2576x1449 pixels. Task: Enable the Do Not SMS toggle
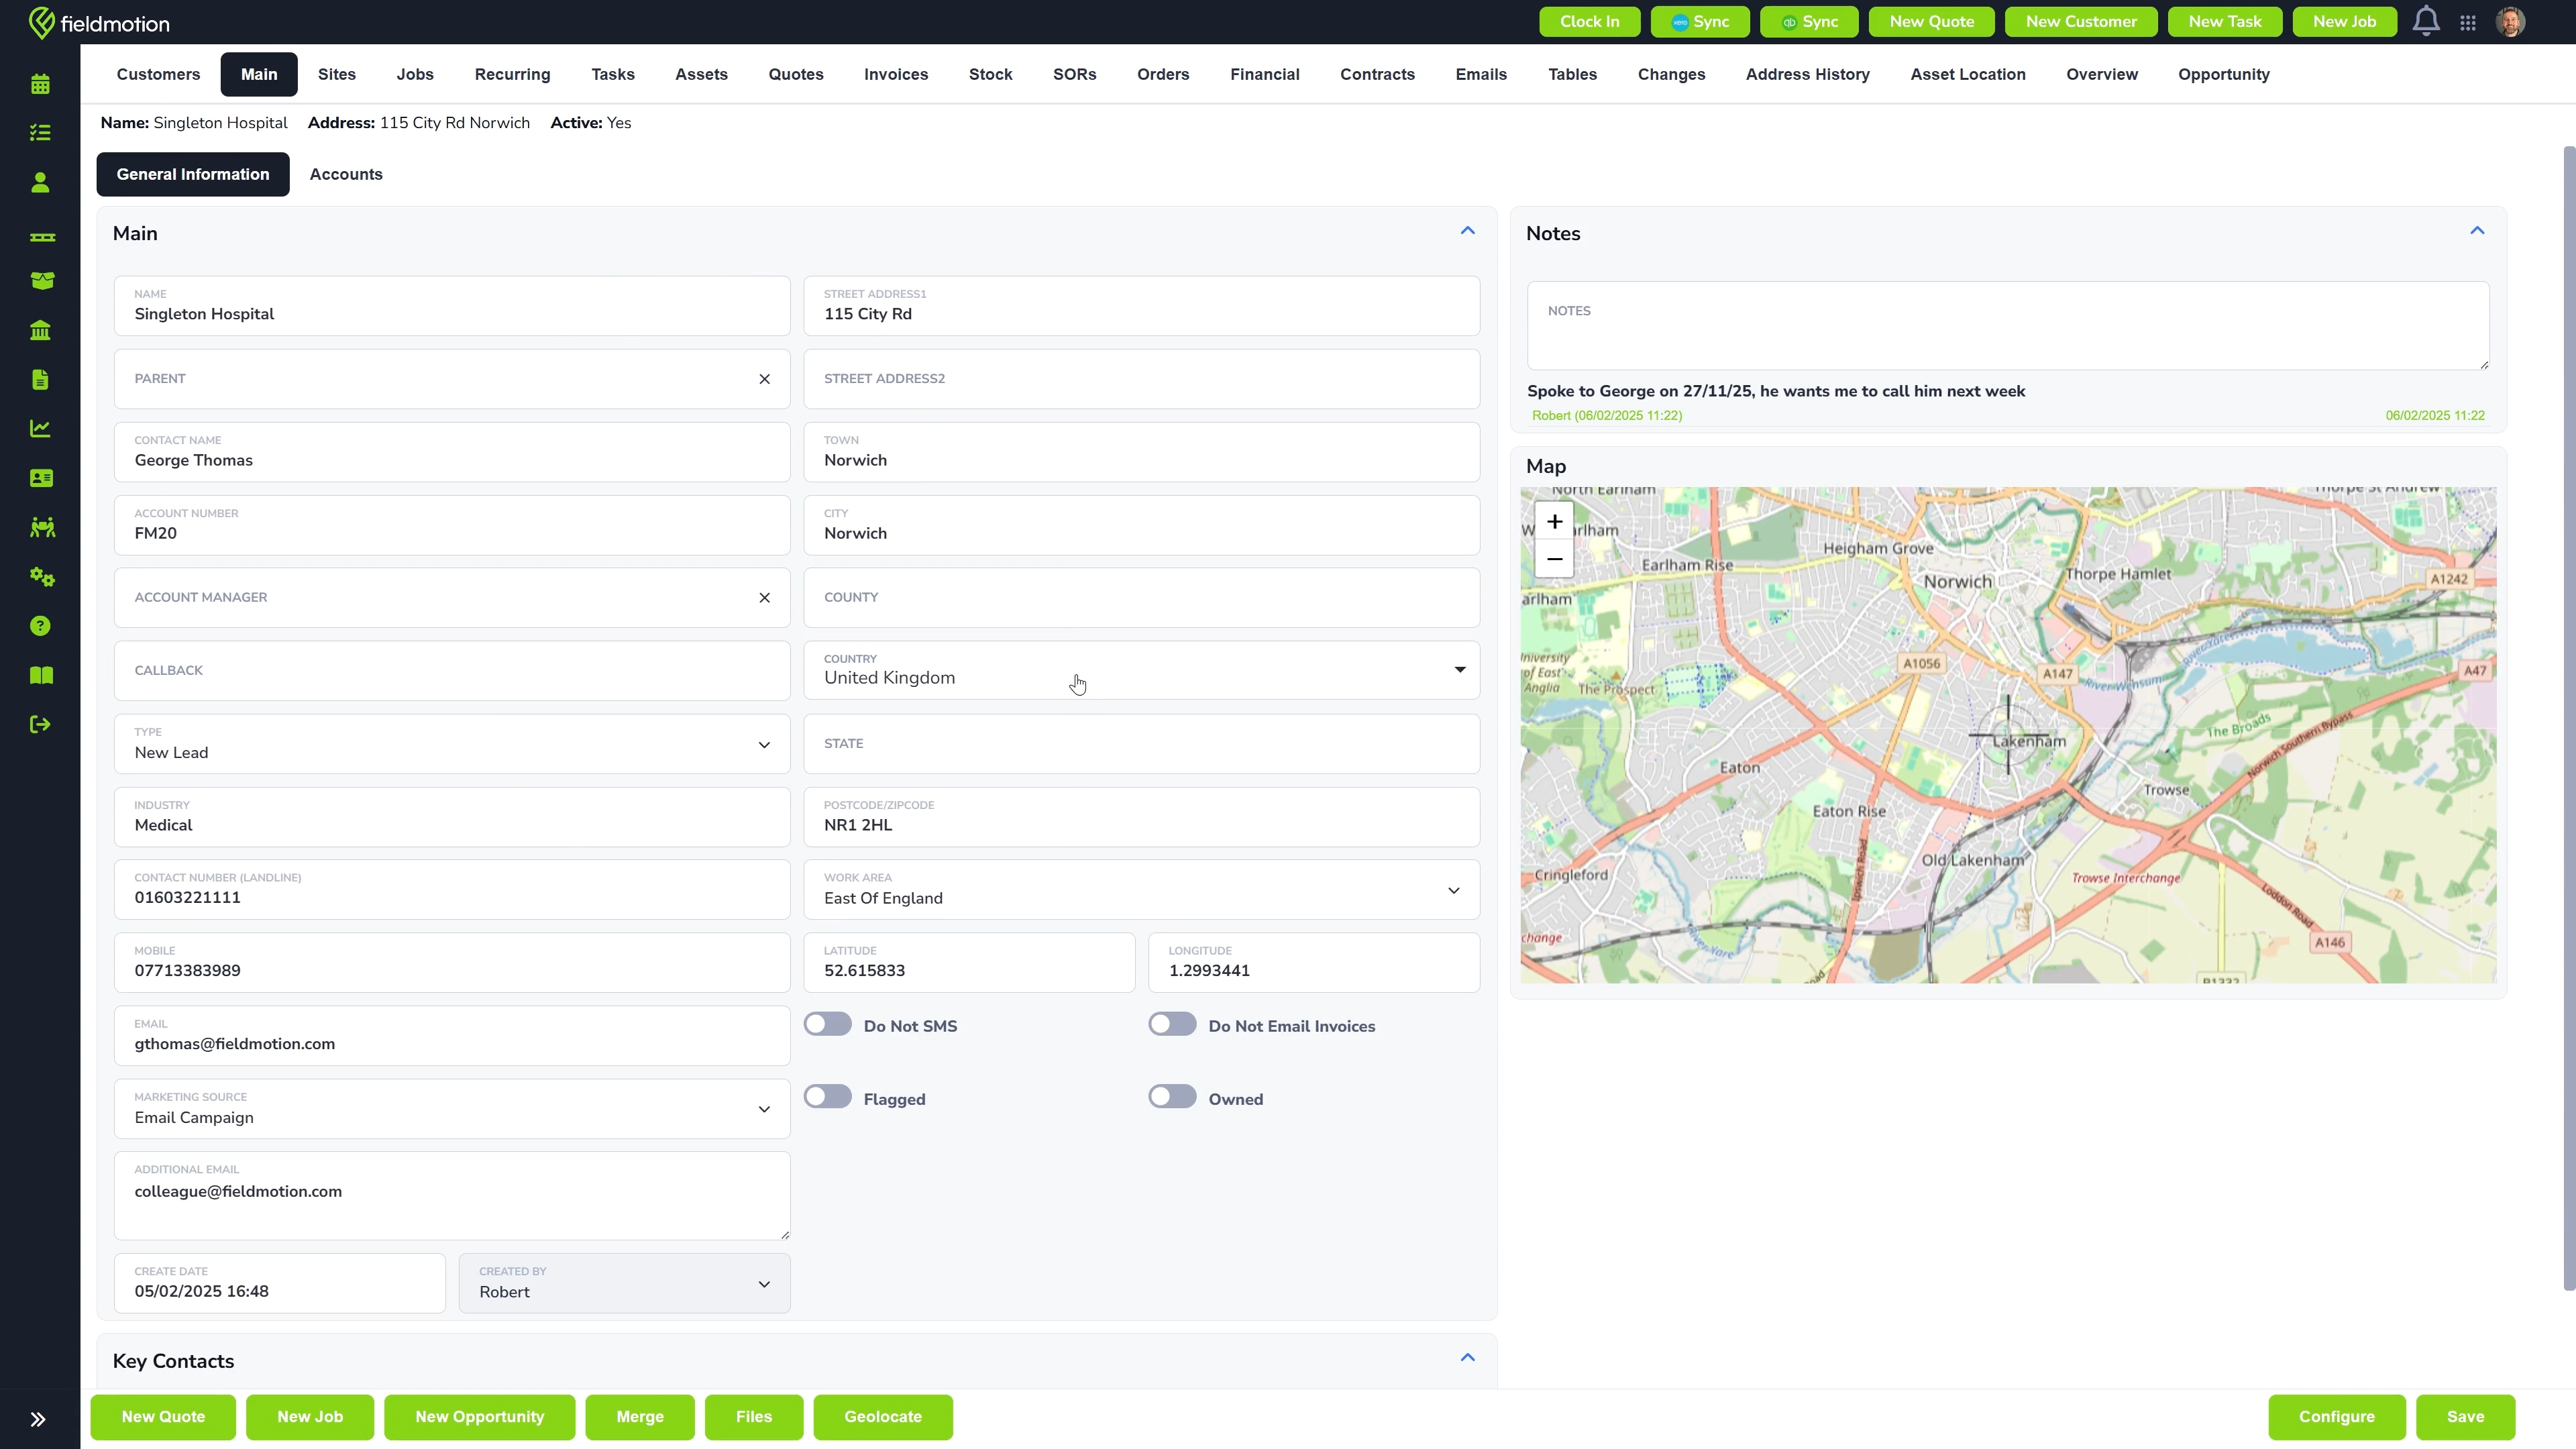[828, 1024]
